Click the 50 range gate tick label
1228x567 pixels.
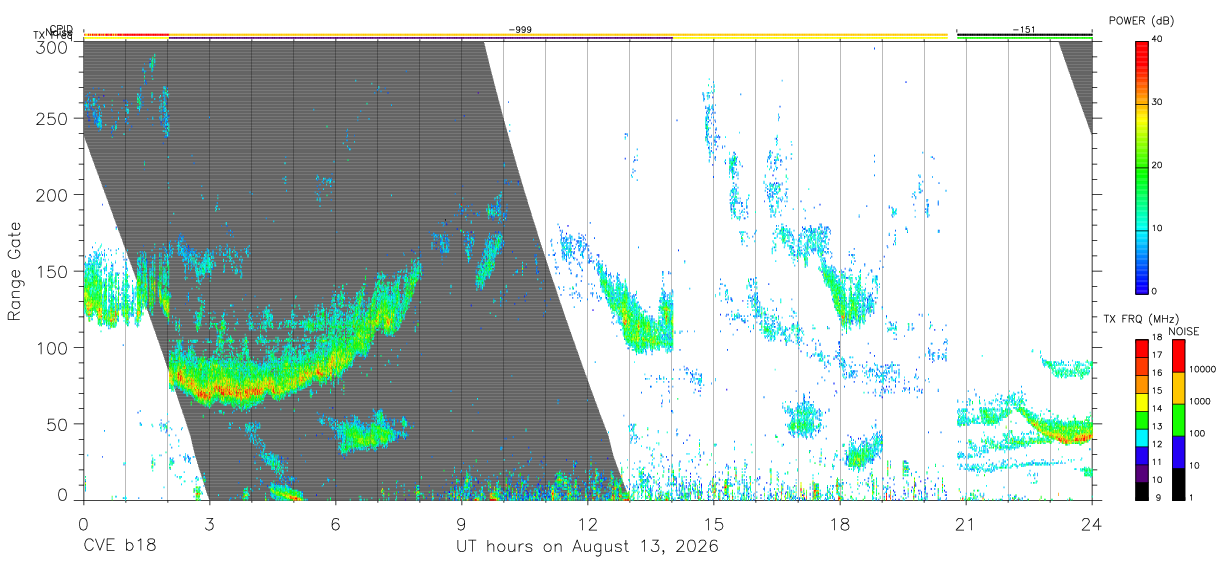pos(58,424)
